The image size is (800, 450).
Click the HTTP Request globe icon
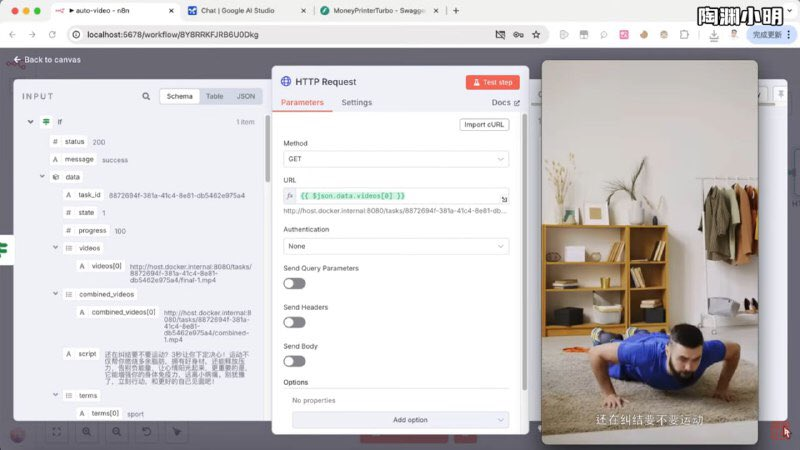286,82
